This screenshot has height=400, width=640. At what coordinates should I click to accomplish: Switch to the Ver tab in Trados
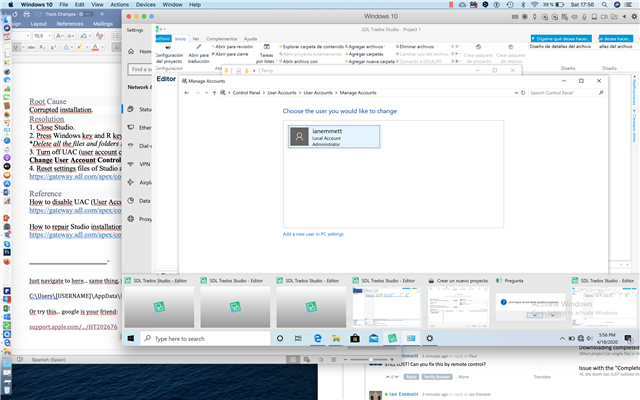(196, 39)
